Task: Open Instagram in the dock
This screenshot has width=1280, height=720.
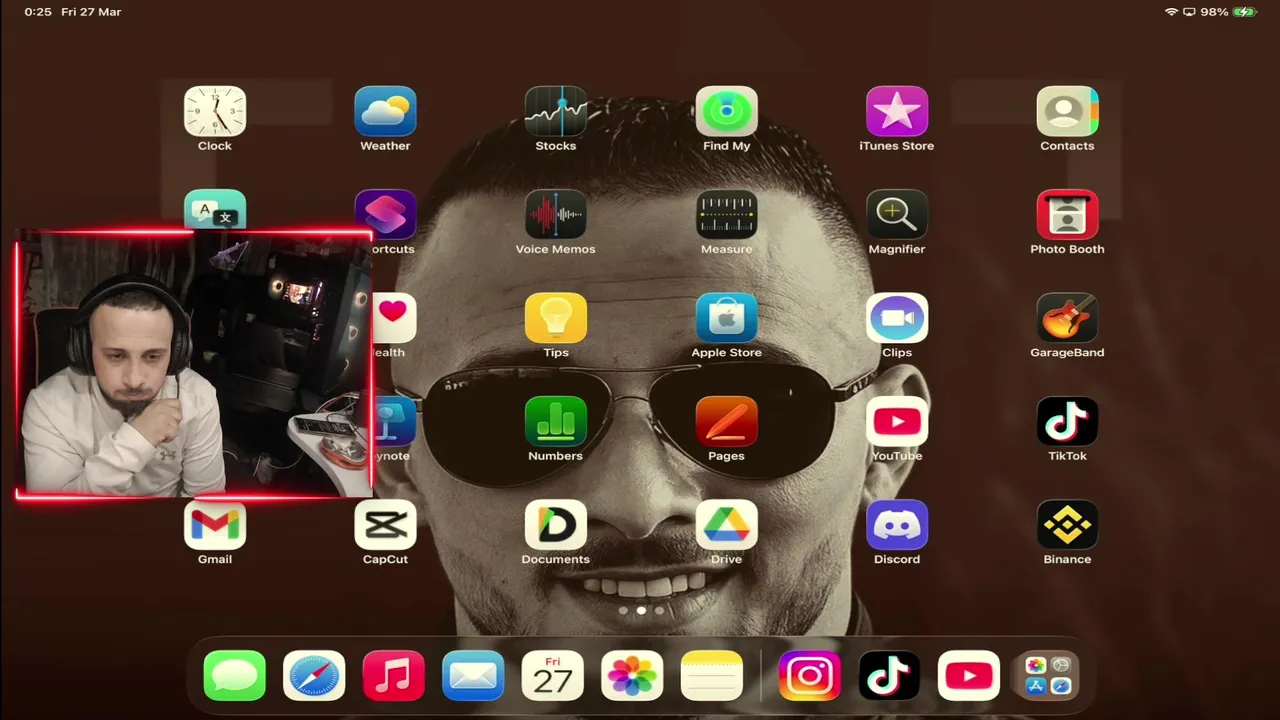Action: 810,676
